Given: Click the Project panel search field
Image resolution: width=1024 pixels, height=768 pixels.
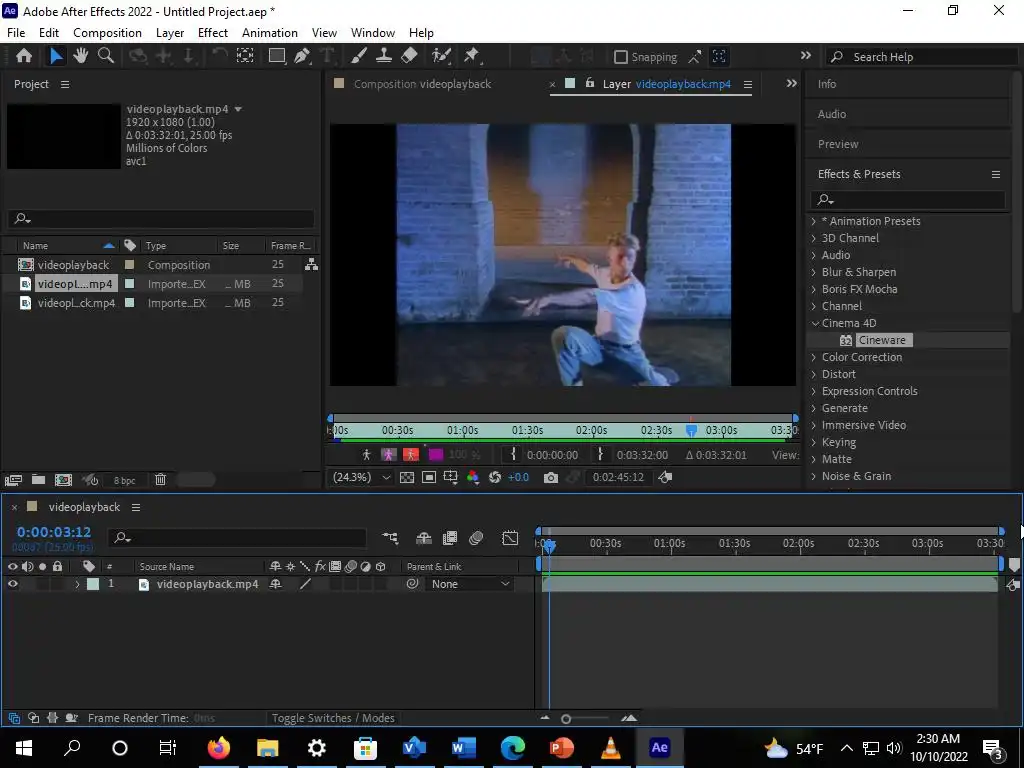Looking at the screenshot, I should point(161,218).
